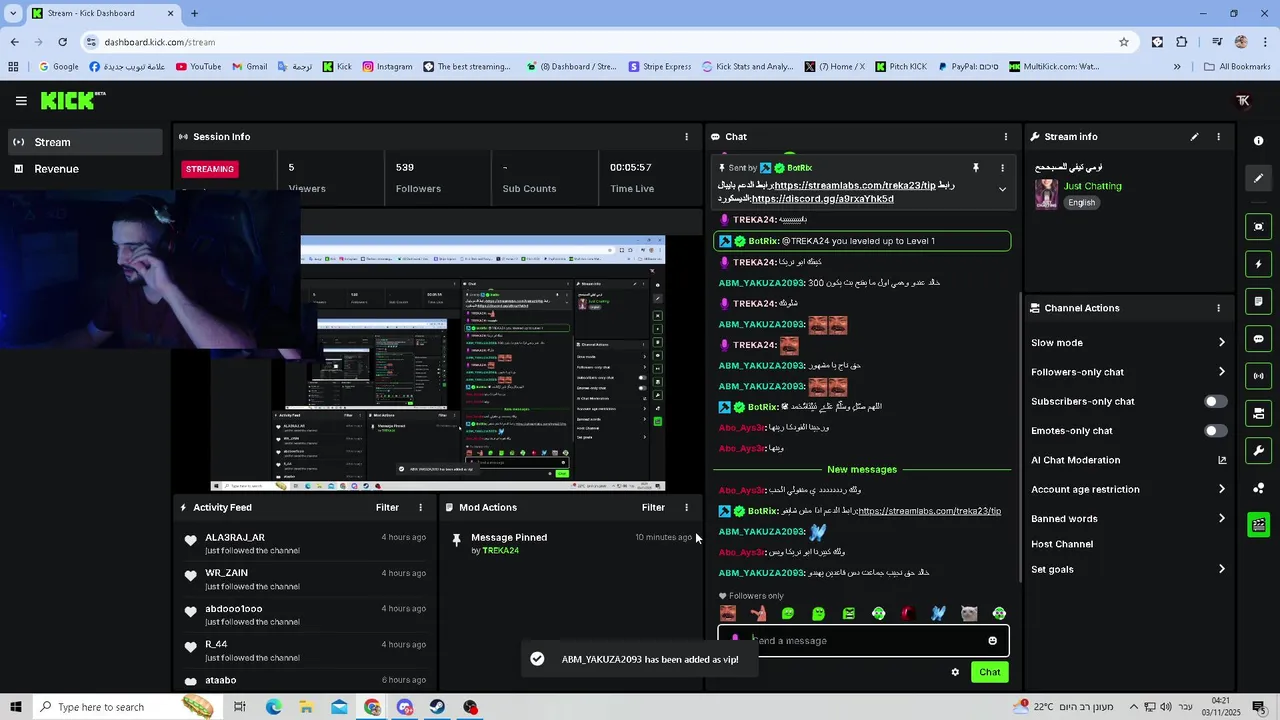The width and height of the screenshot is (1280, 720).
Task: Open emoji picker in message box
Action: point(992,641)
